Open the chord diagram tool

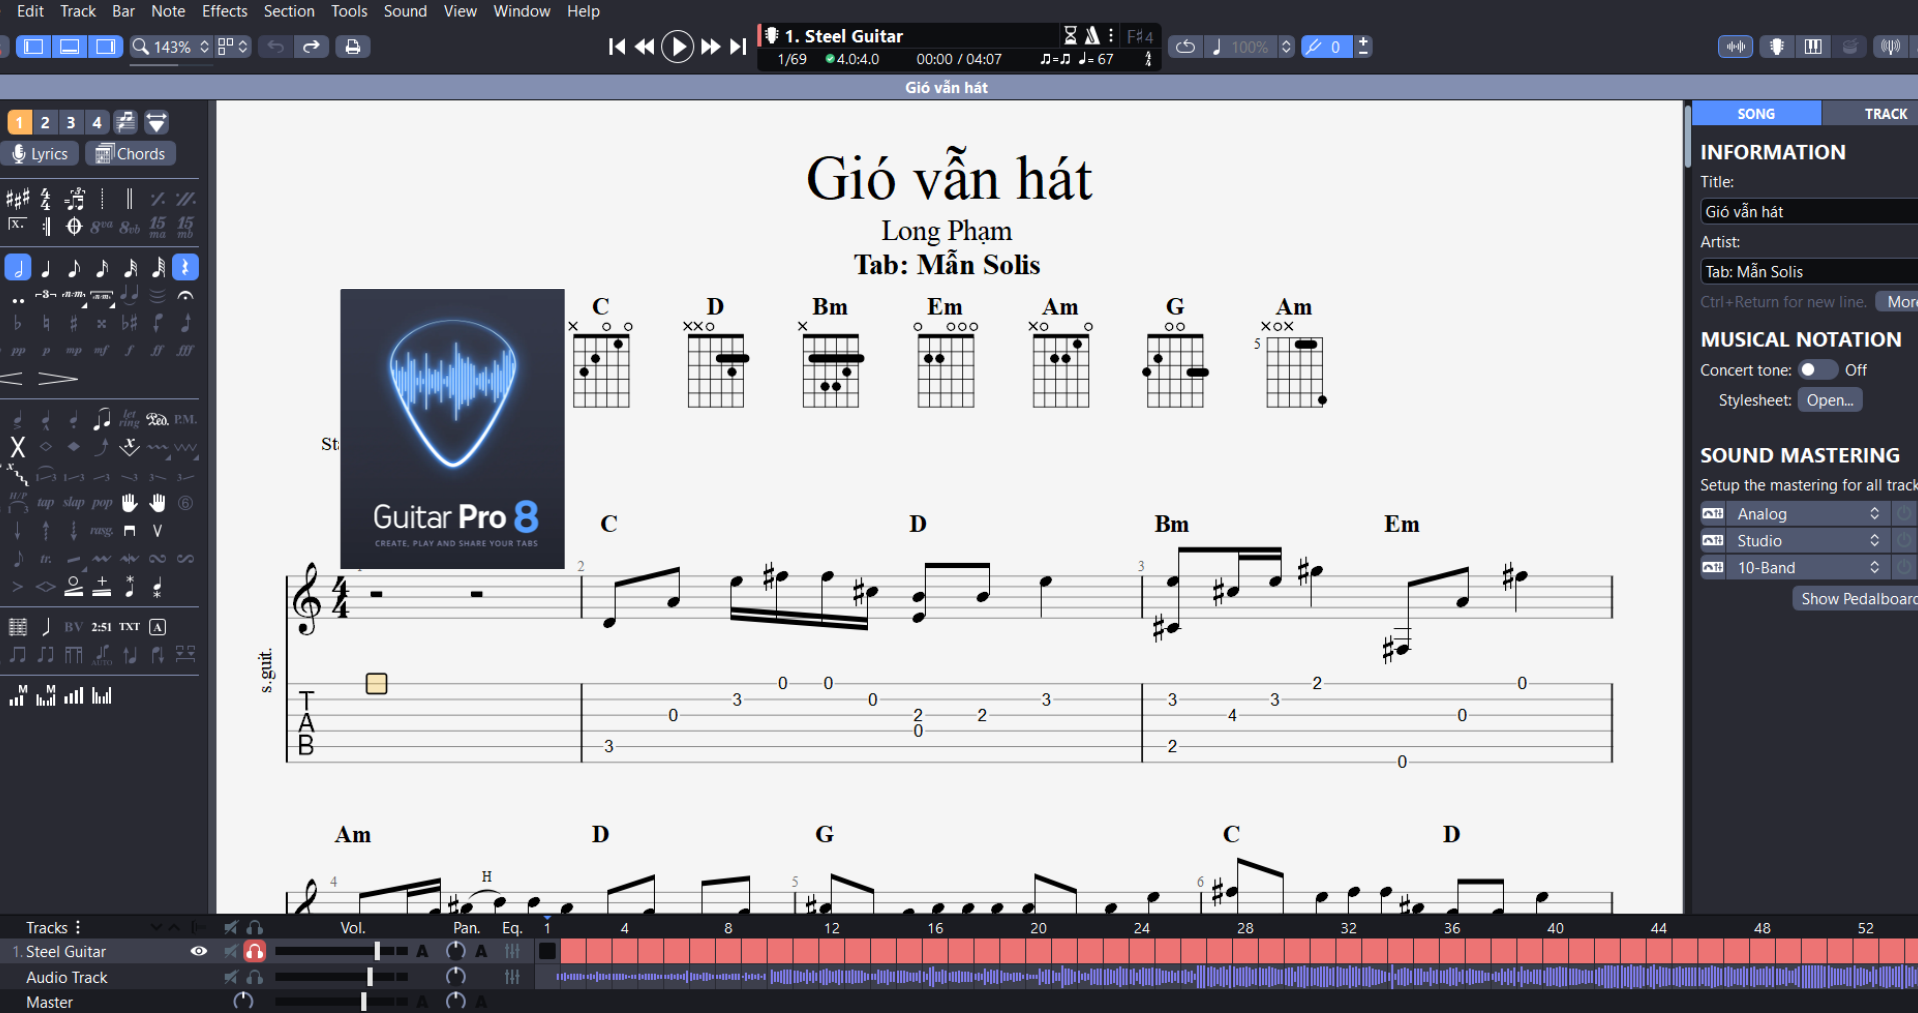tap(17, 627)
